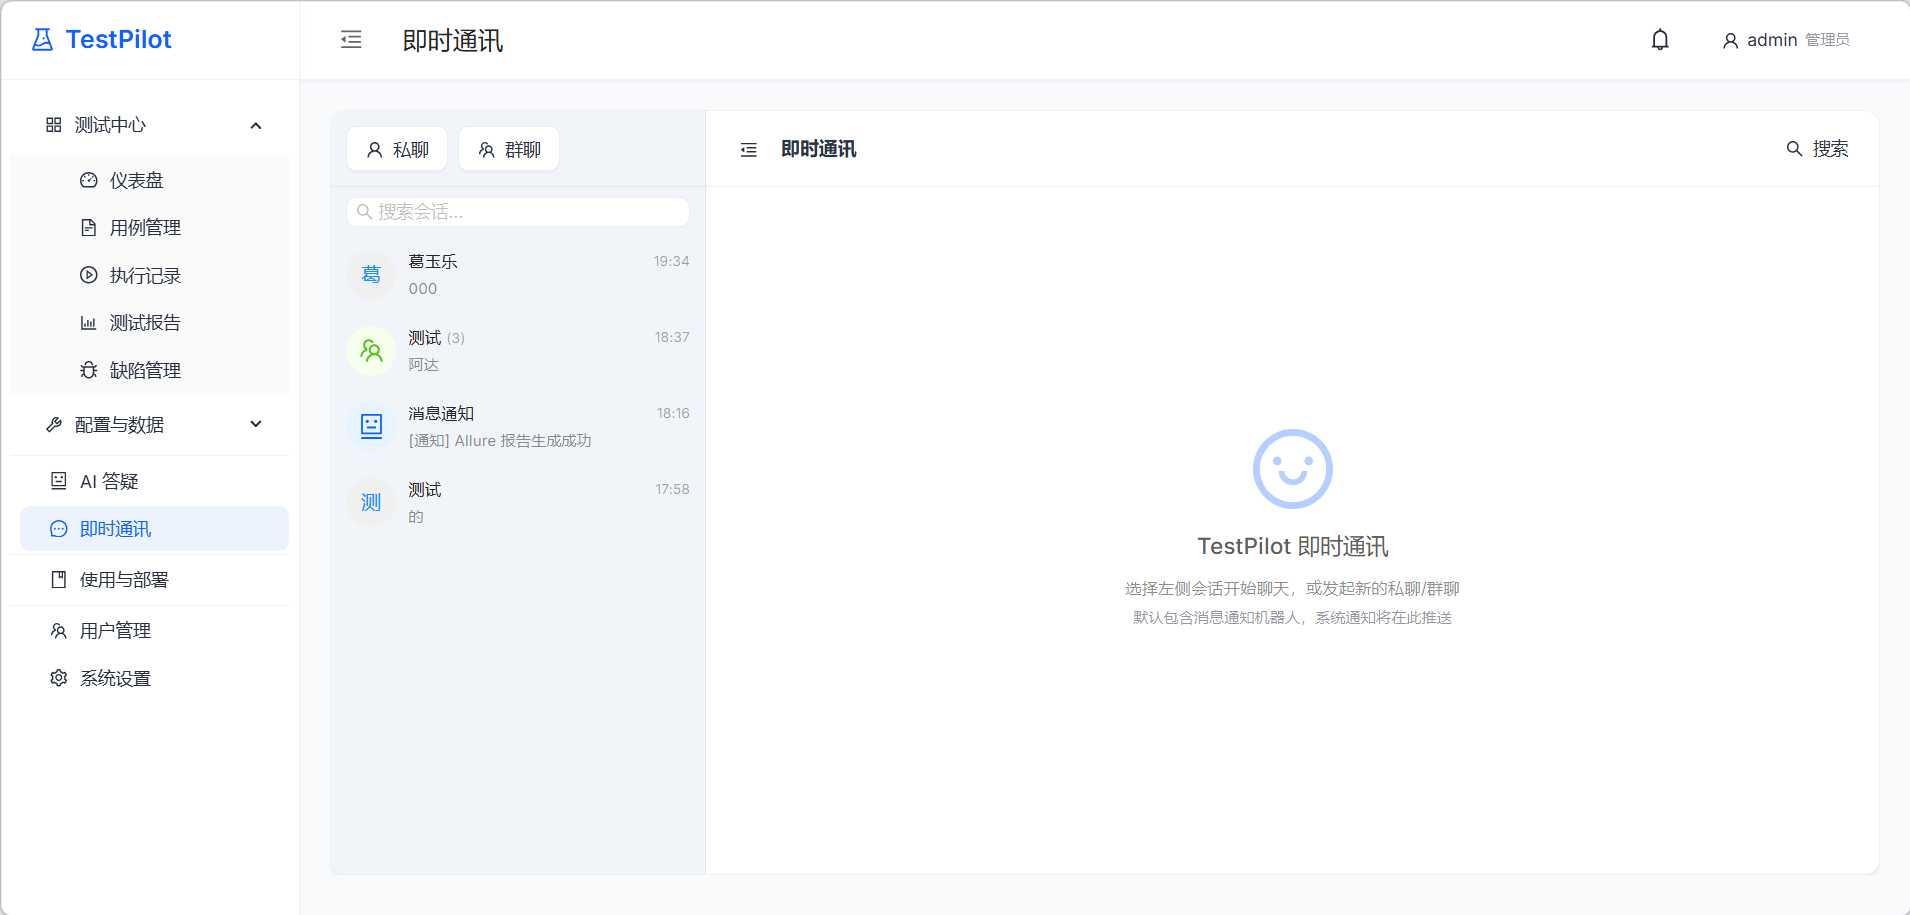Image resolution: width=1910 pixels, height=915 pixels.
Task: Open the 消息通知 robot avatar conversation
Action: pos(371,426)
